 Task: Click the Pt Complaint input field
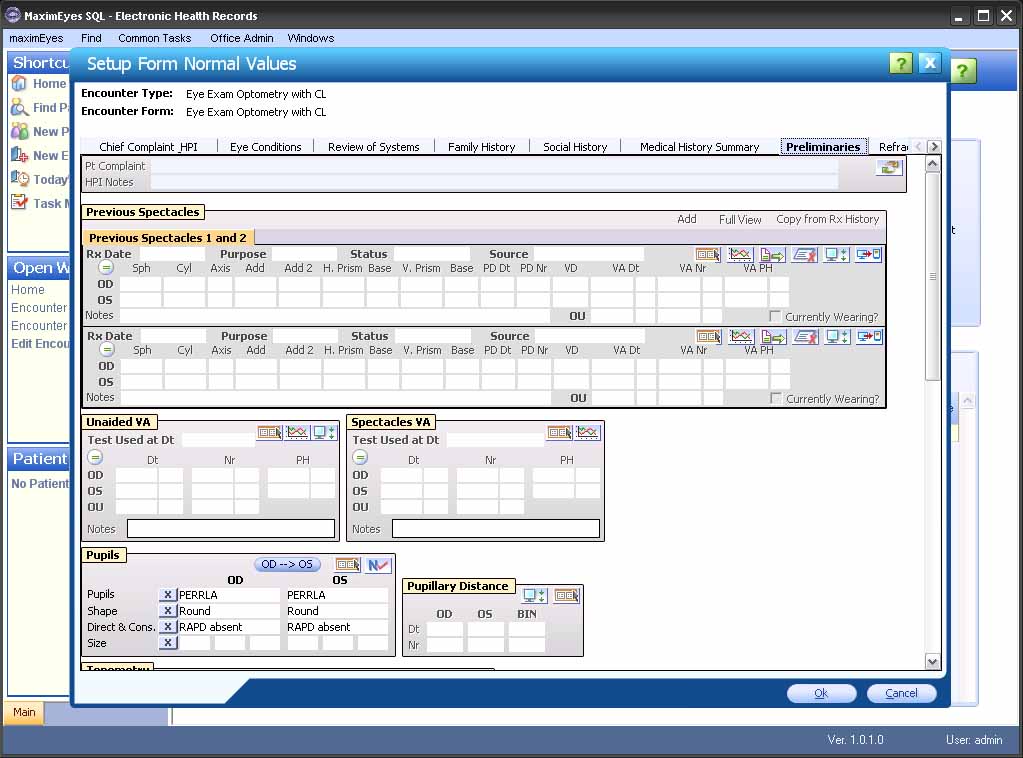point(494,166)
